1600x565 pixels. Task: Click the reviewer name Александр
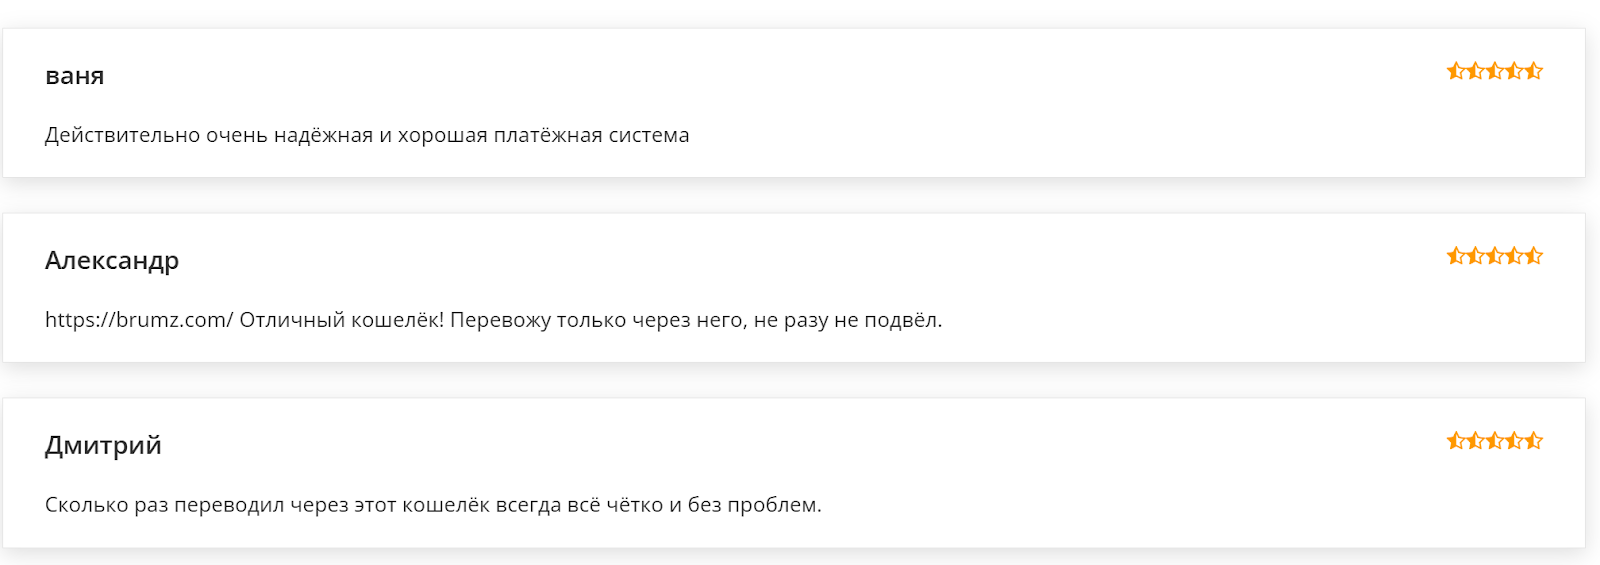click(112, 261)
